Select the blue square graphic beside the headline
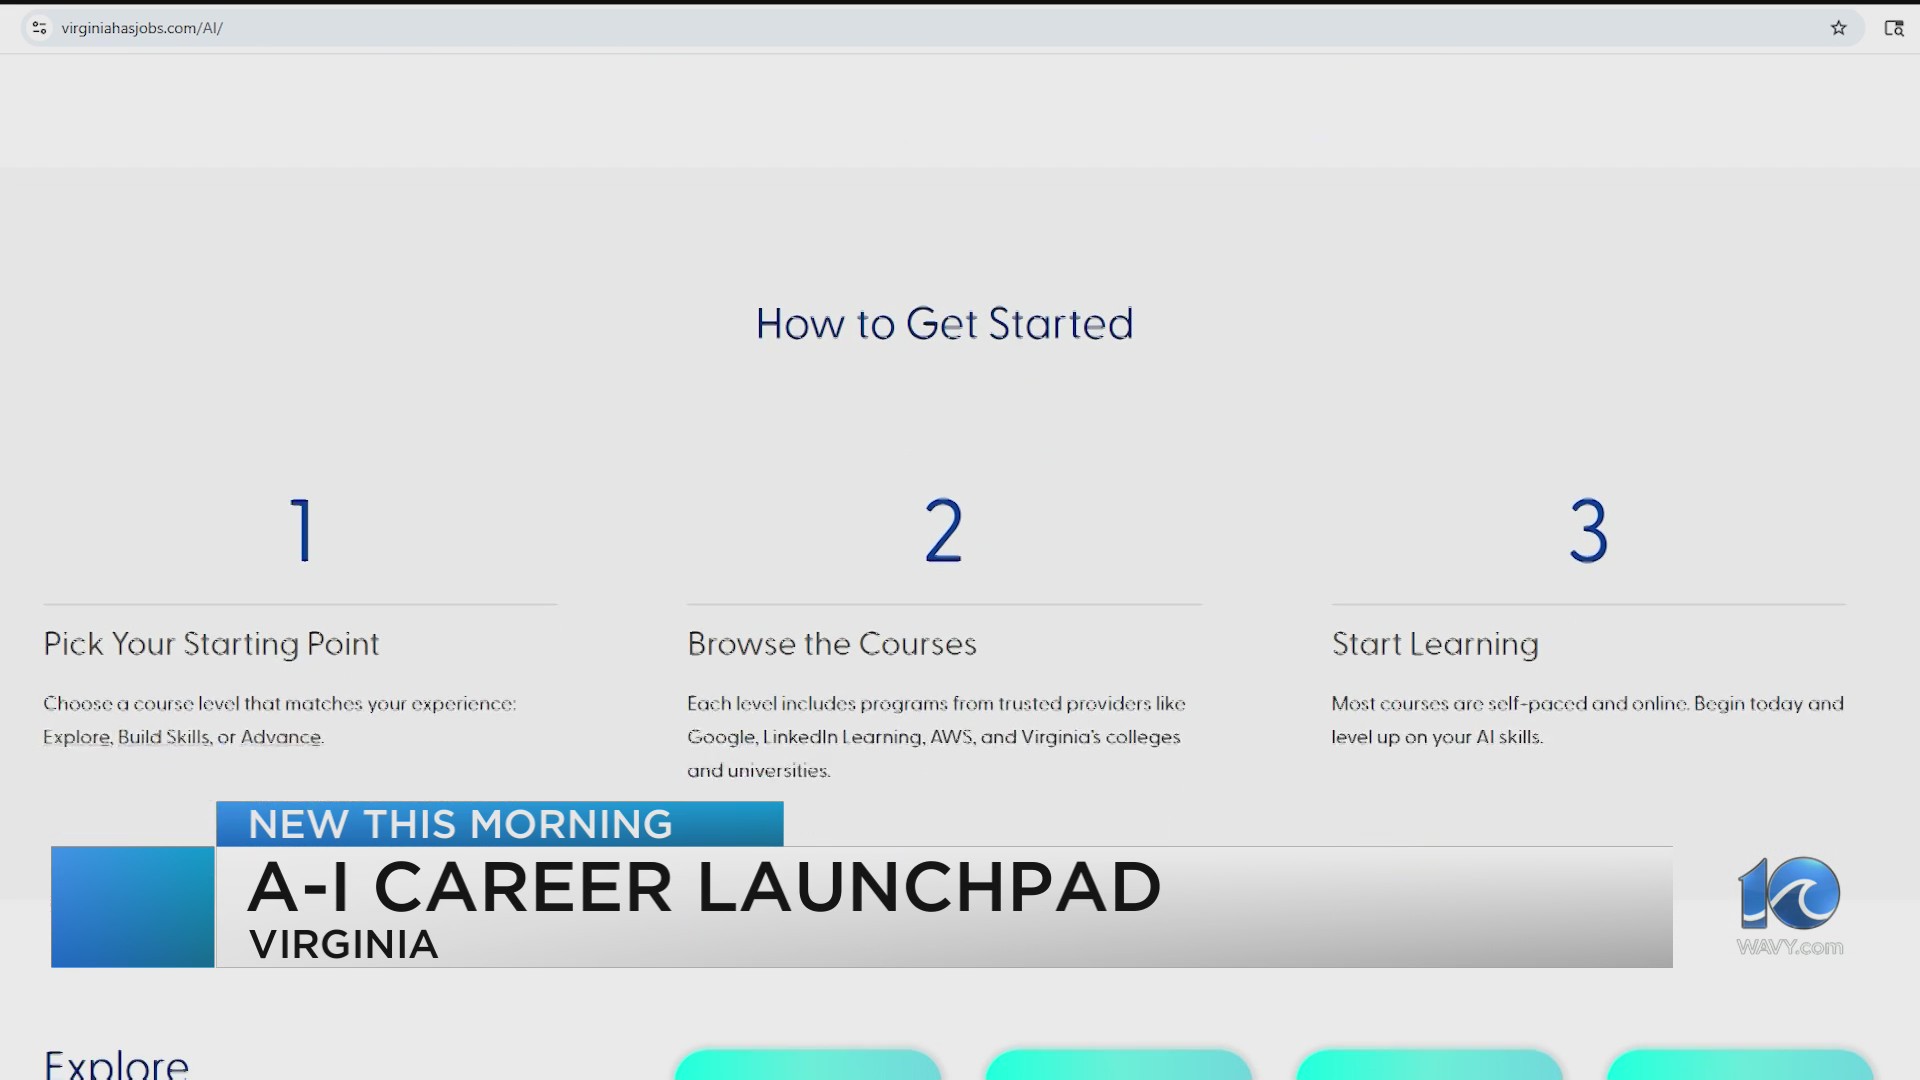Viewport: 1920px width, 1080px height. (130, 907)
